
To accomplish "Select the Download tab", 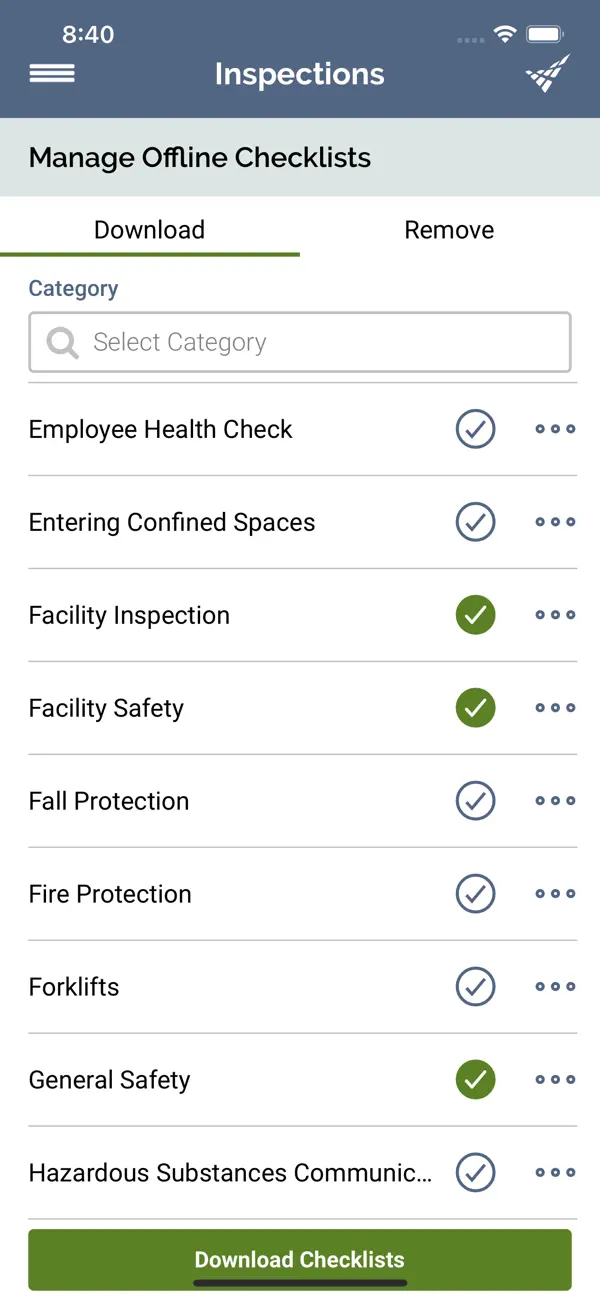I will pyautogui.click(x=149, y=229).
